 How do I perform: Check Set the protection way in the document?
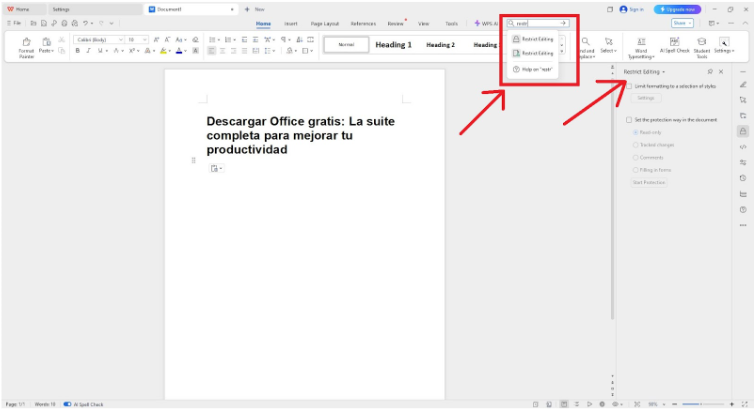pos(629,120)
